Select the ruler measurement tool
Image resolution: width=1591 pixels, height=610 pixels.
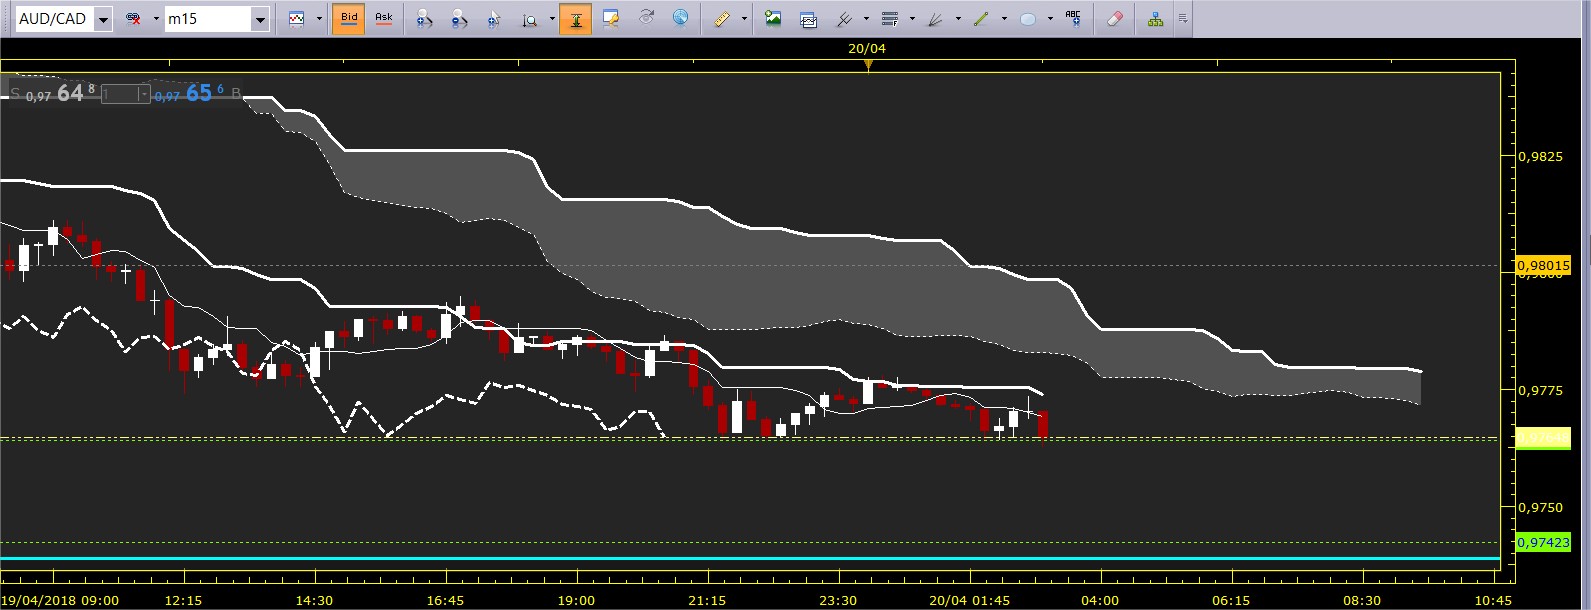[x=722, y=18]
